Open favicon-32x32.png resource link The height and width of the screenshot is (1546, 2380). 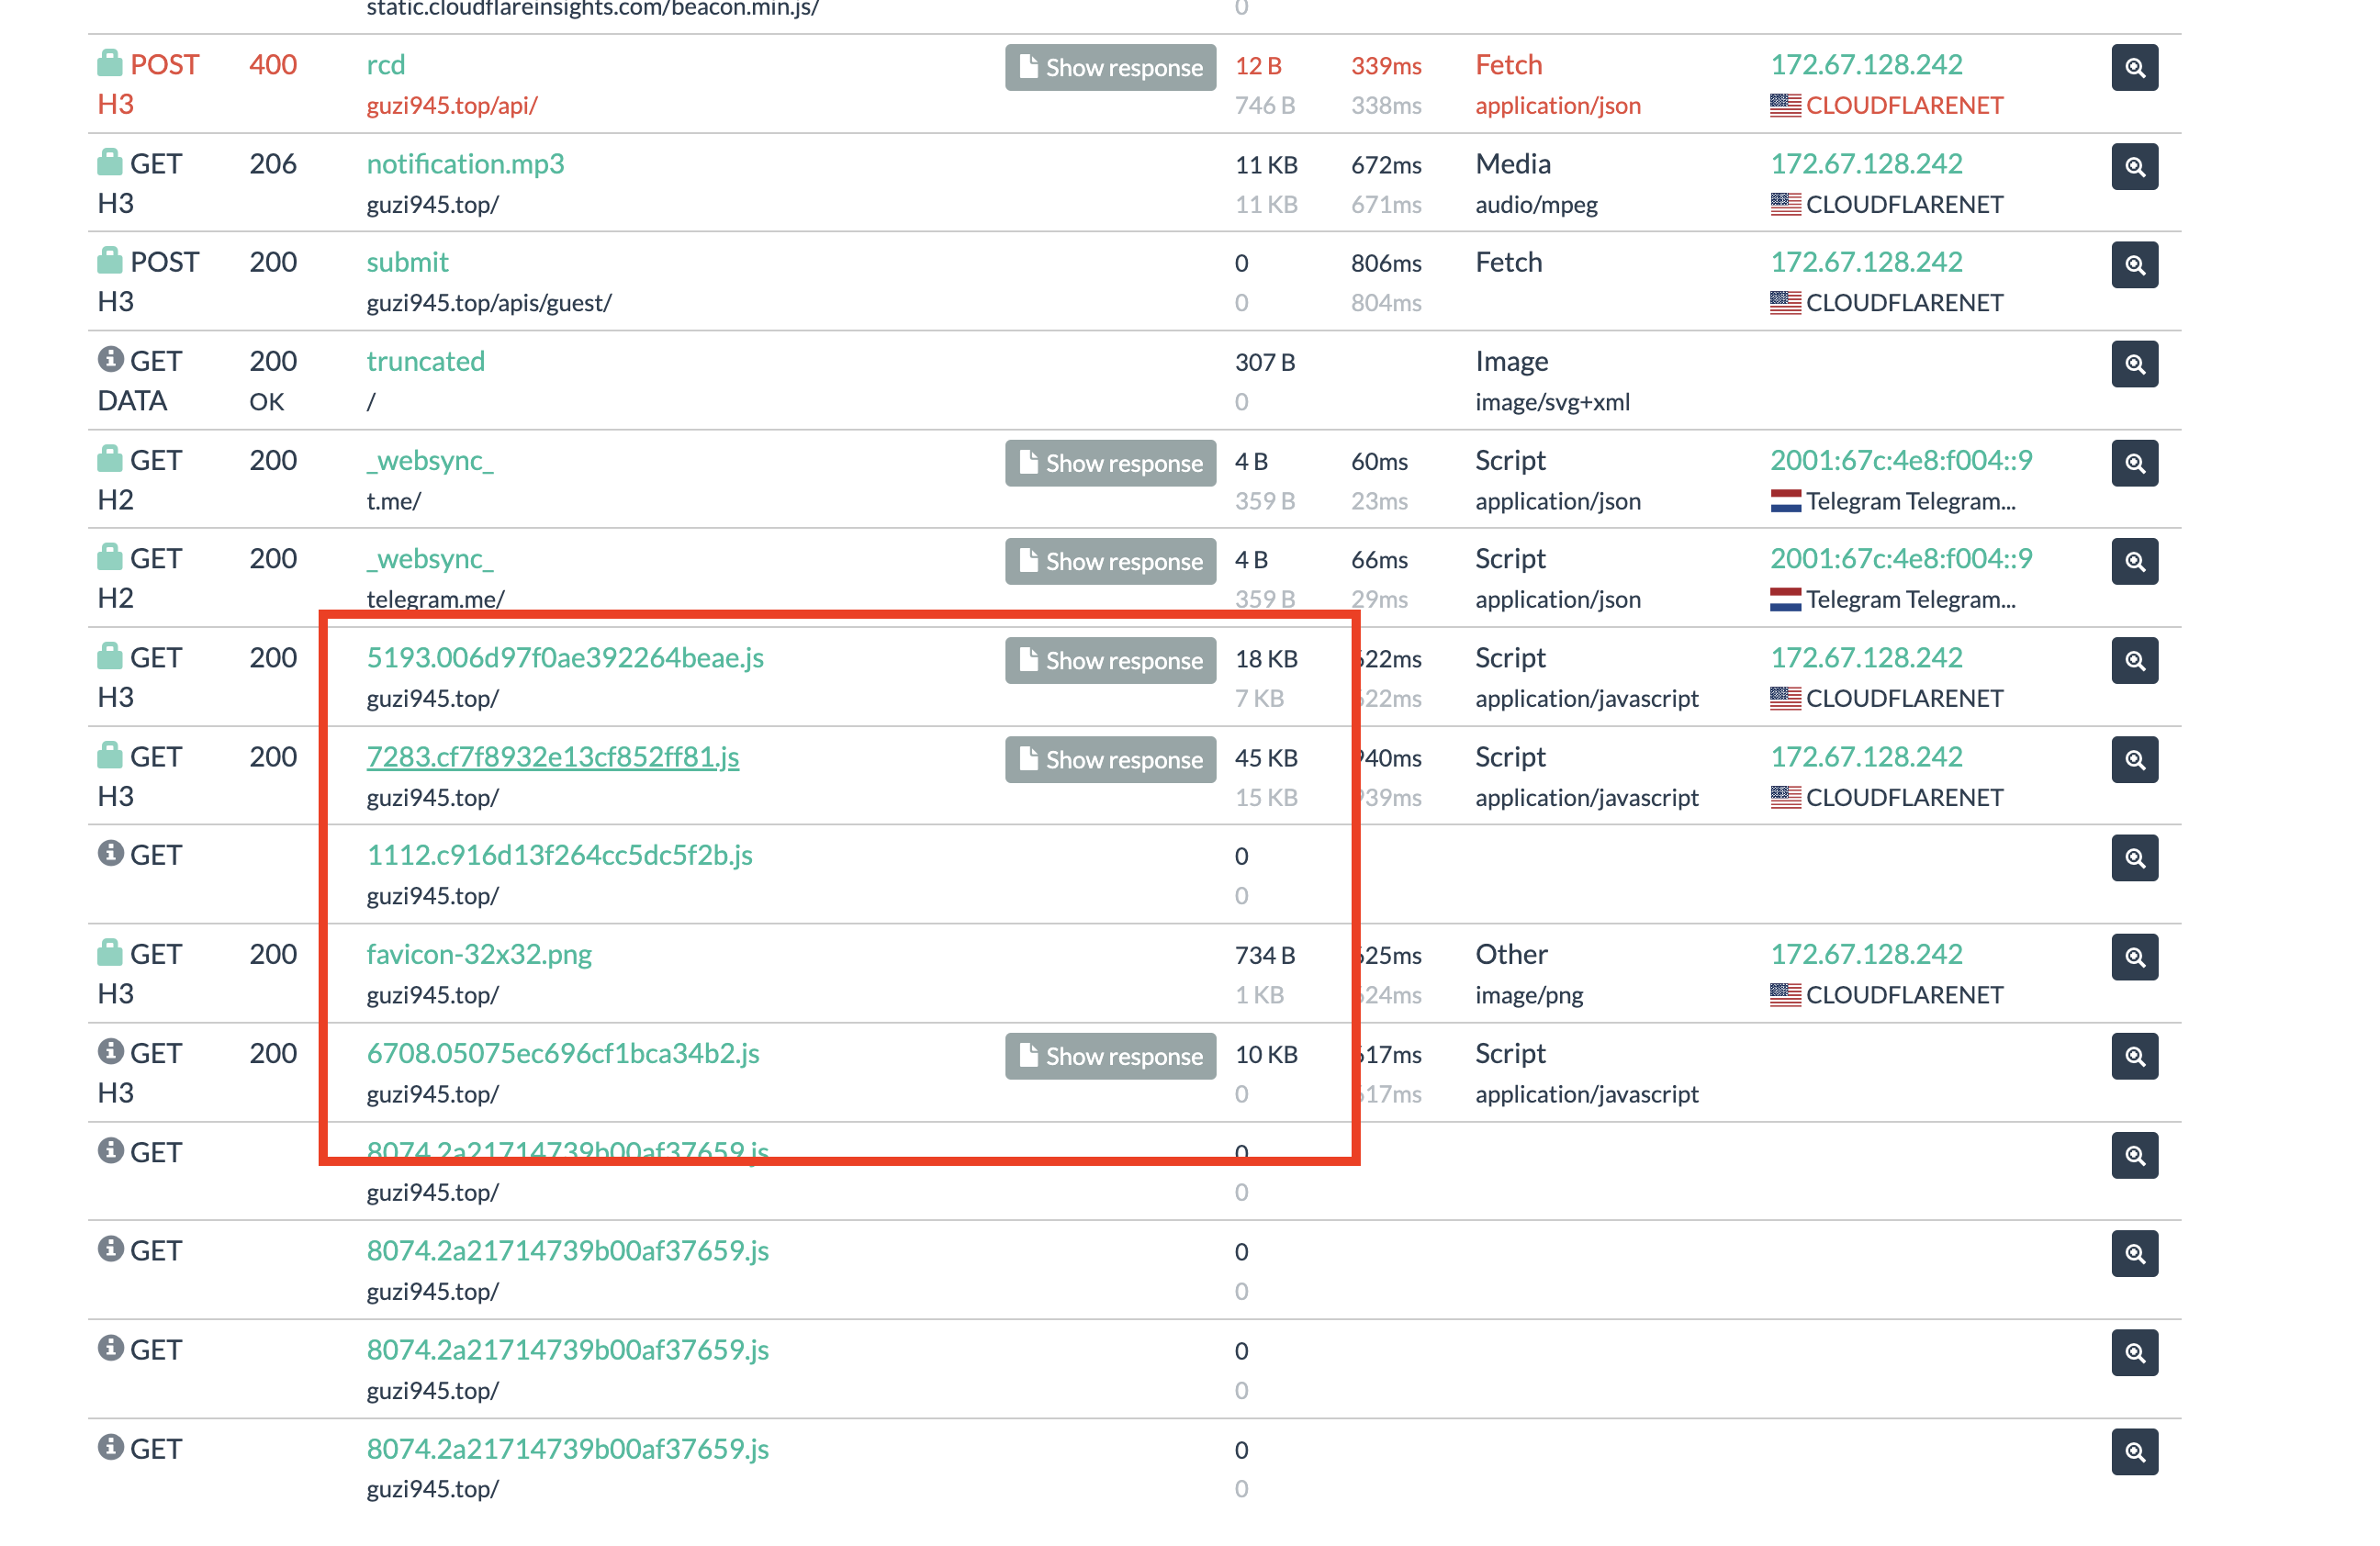(478, 954)
